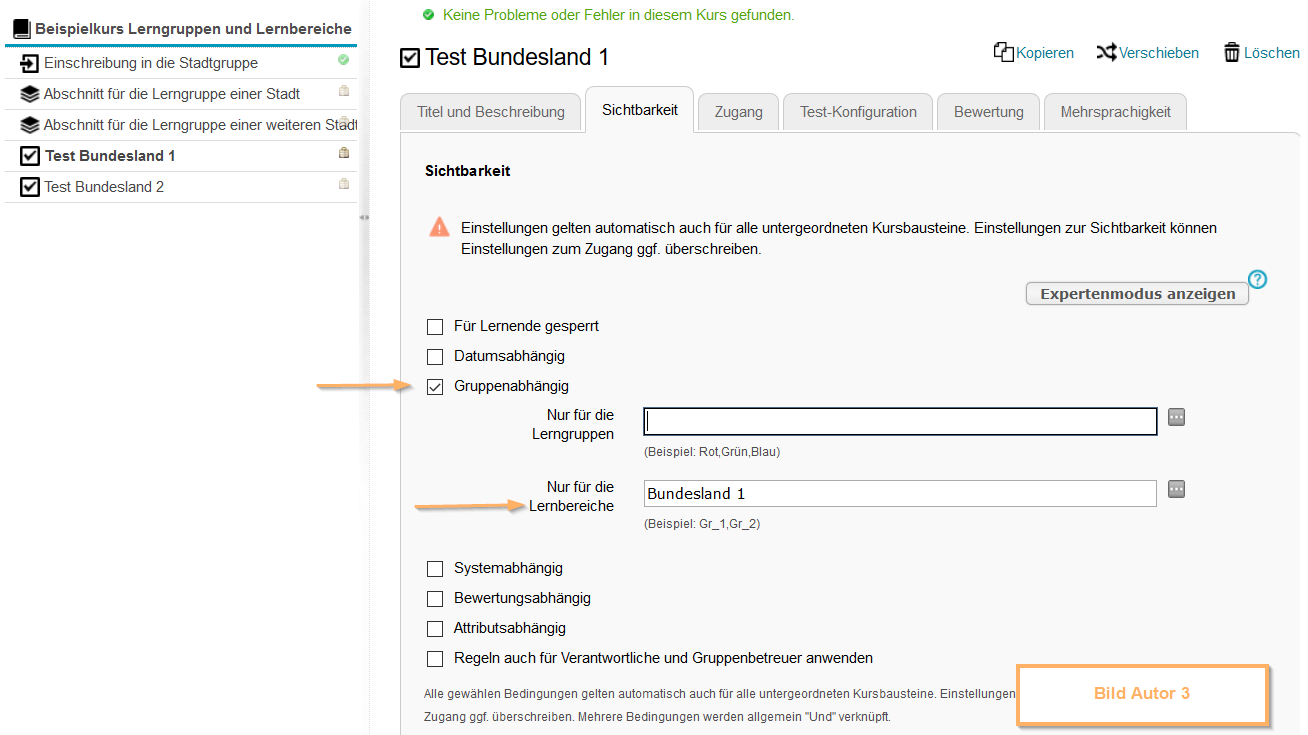Click the Expertenmodus anzeigen button
This screenshot has width=1308, height=735.
click(x=1137, y=294)
